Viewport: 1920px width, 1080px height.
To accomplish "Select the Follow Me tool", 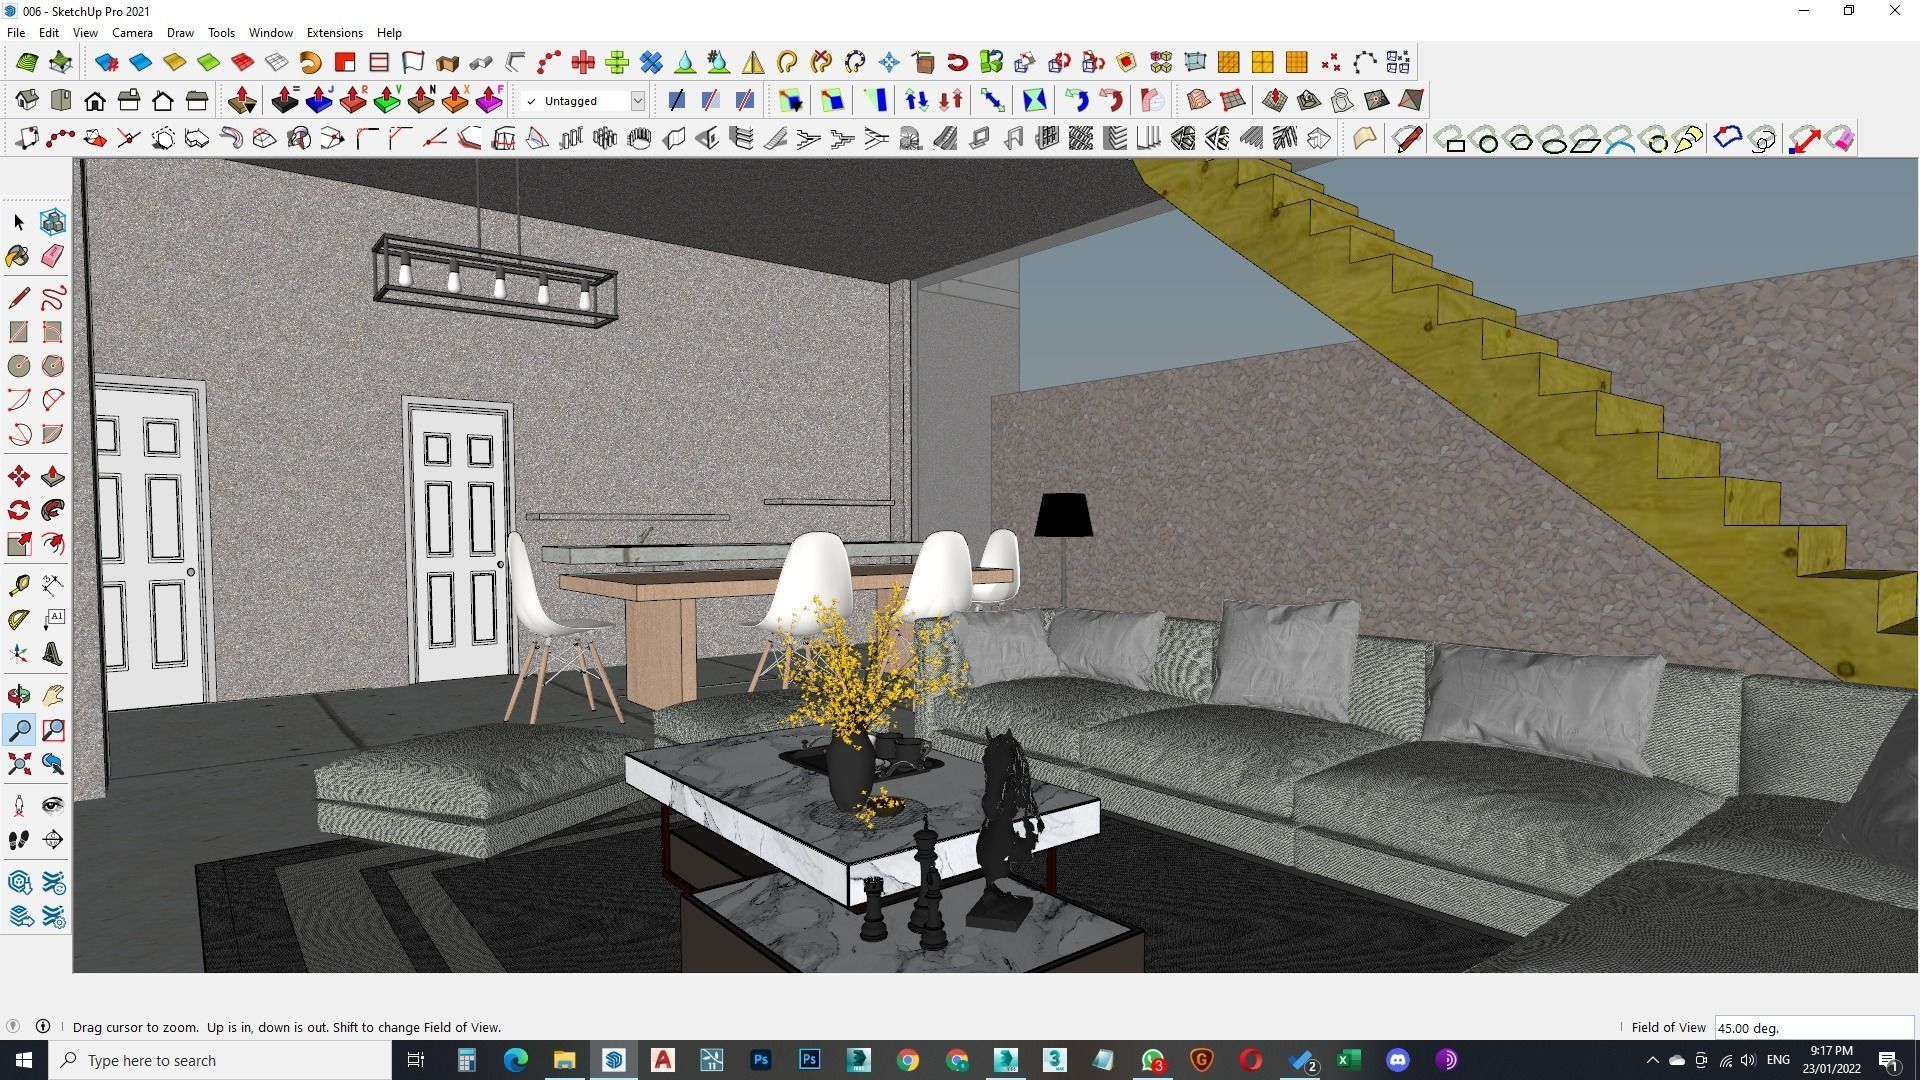I will point(53,511).
